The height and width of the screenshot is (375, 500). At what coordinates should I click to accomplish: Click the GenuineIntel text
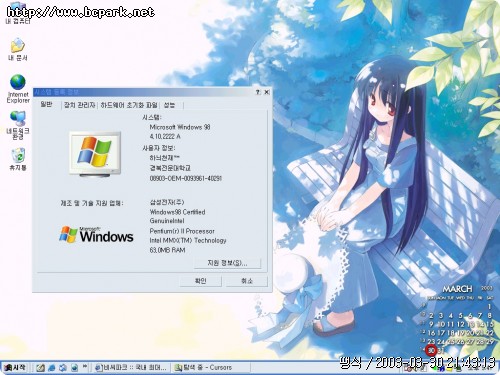167,221
